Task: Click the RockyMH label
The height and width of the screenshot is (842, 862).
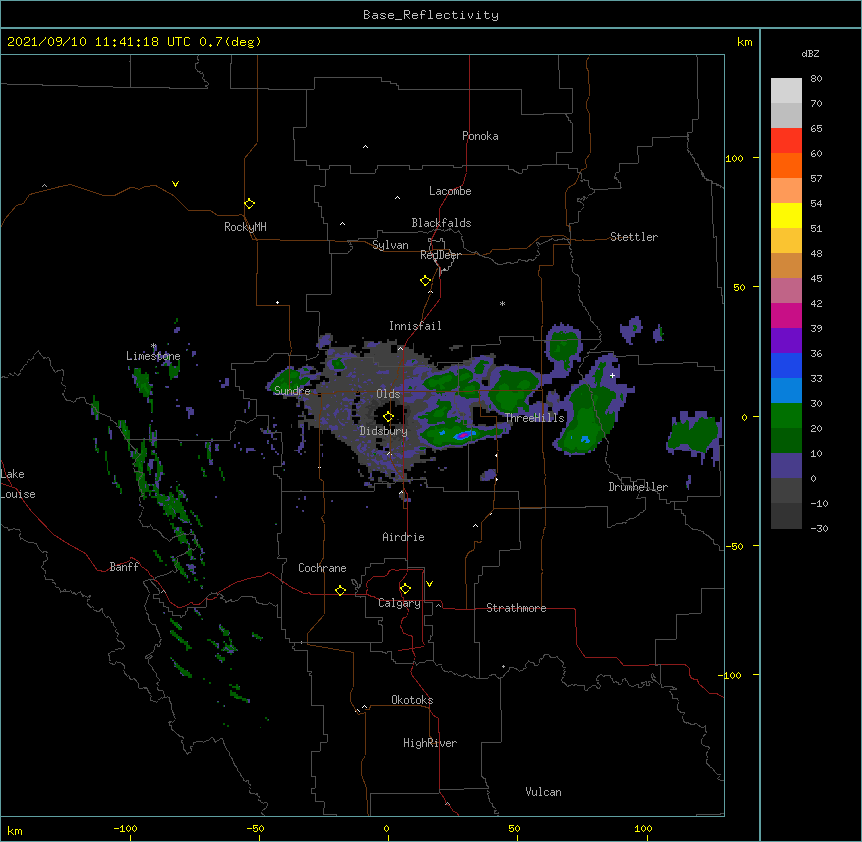Action: (x=245, y=227)
